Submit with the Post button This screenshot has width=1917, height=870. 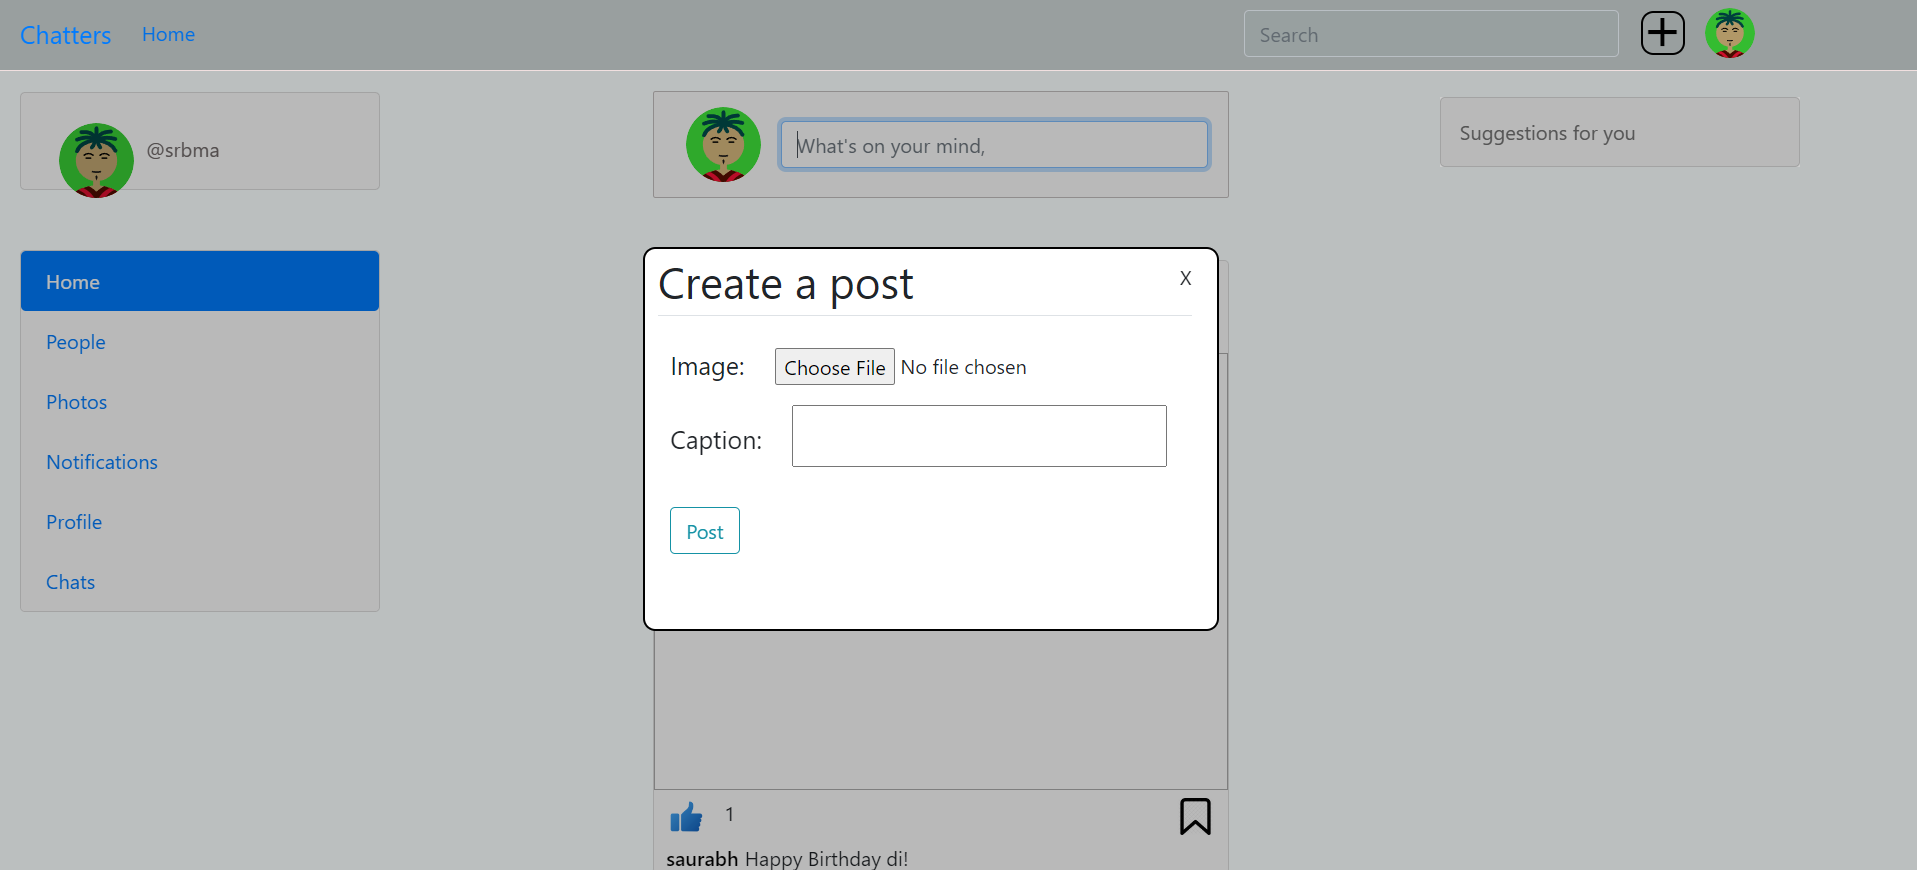click(704, 531)
